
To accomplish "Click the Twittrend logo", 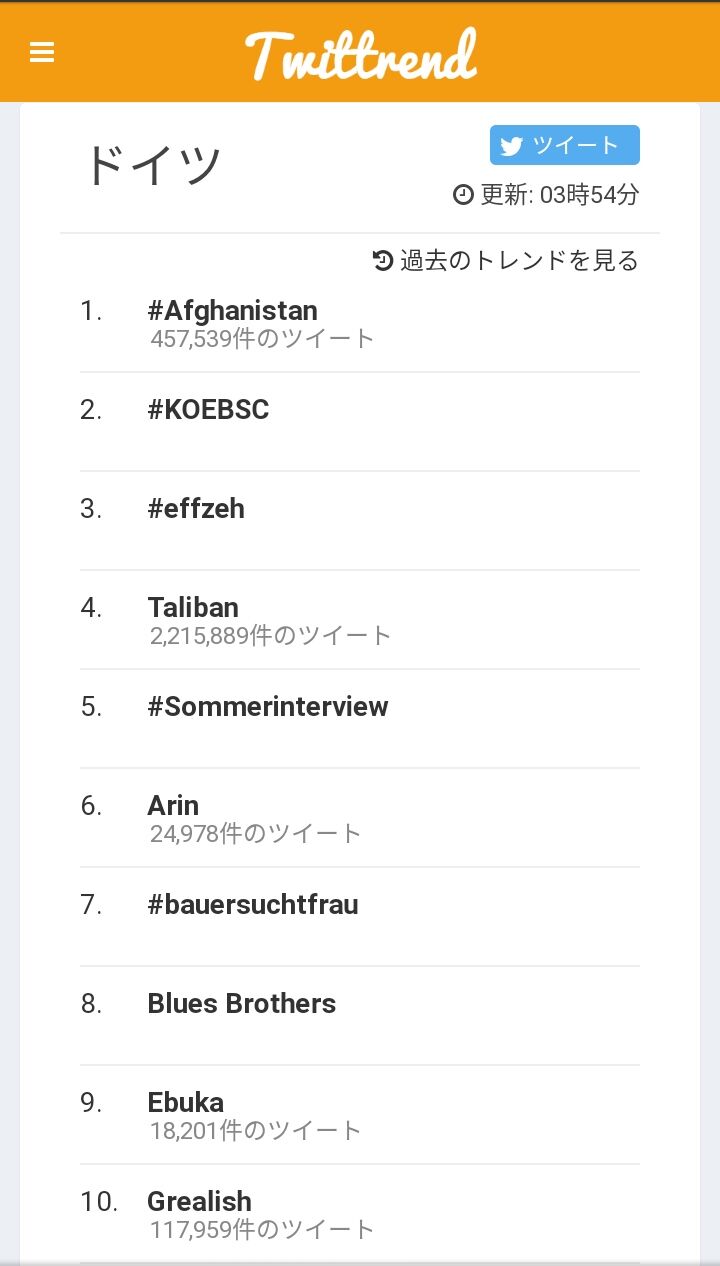I will 361,54.
